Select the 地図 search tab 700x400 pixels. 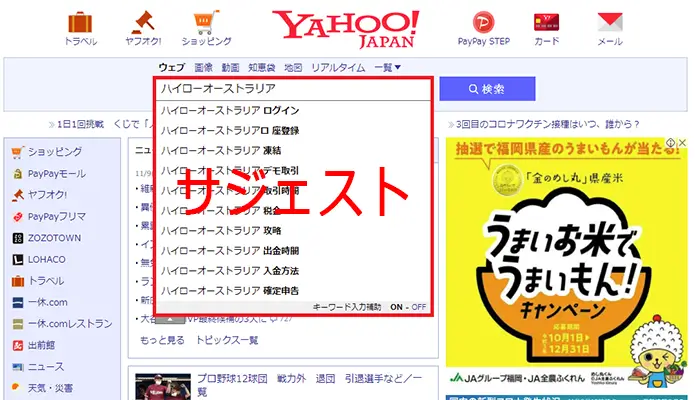click(293, 67)
